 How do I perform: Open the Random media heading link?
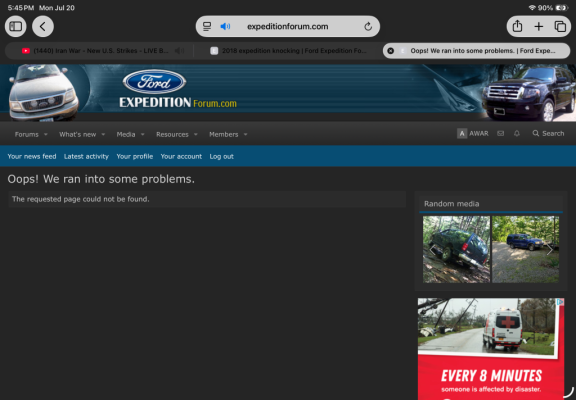tap(451, 204)
